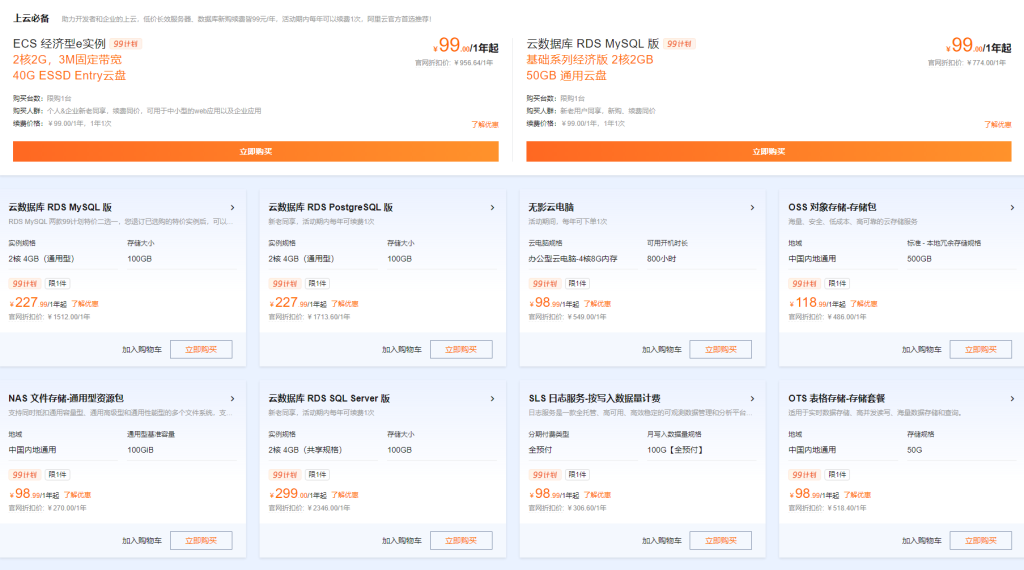Image resolution: width=1024 pixels, height=570 pixels.
Task: Add OSS 对象存储 to cart via 加入购物车
Action: click(921, 350)
